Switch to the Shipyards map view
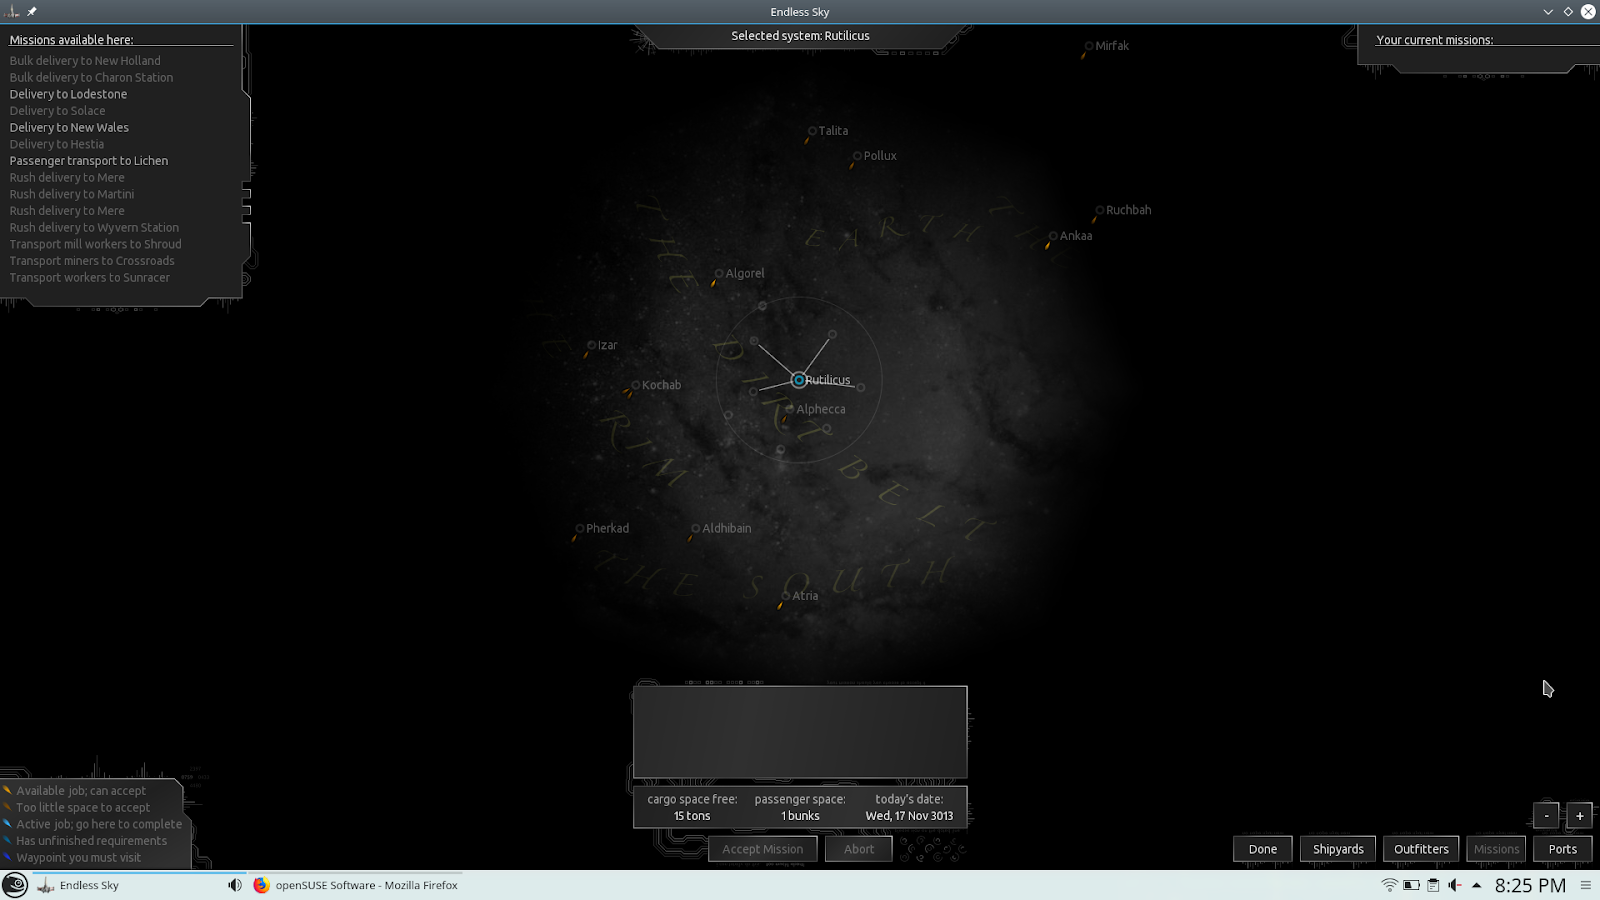The width and height of the screenshot is (1600, 900). click(x=1338, y=849)
